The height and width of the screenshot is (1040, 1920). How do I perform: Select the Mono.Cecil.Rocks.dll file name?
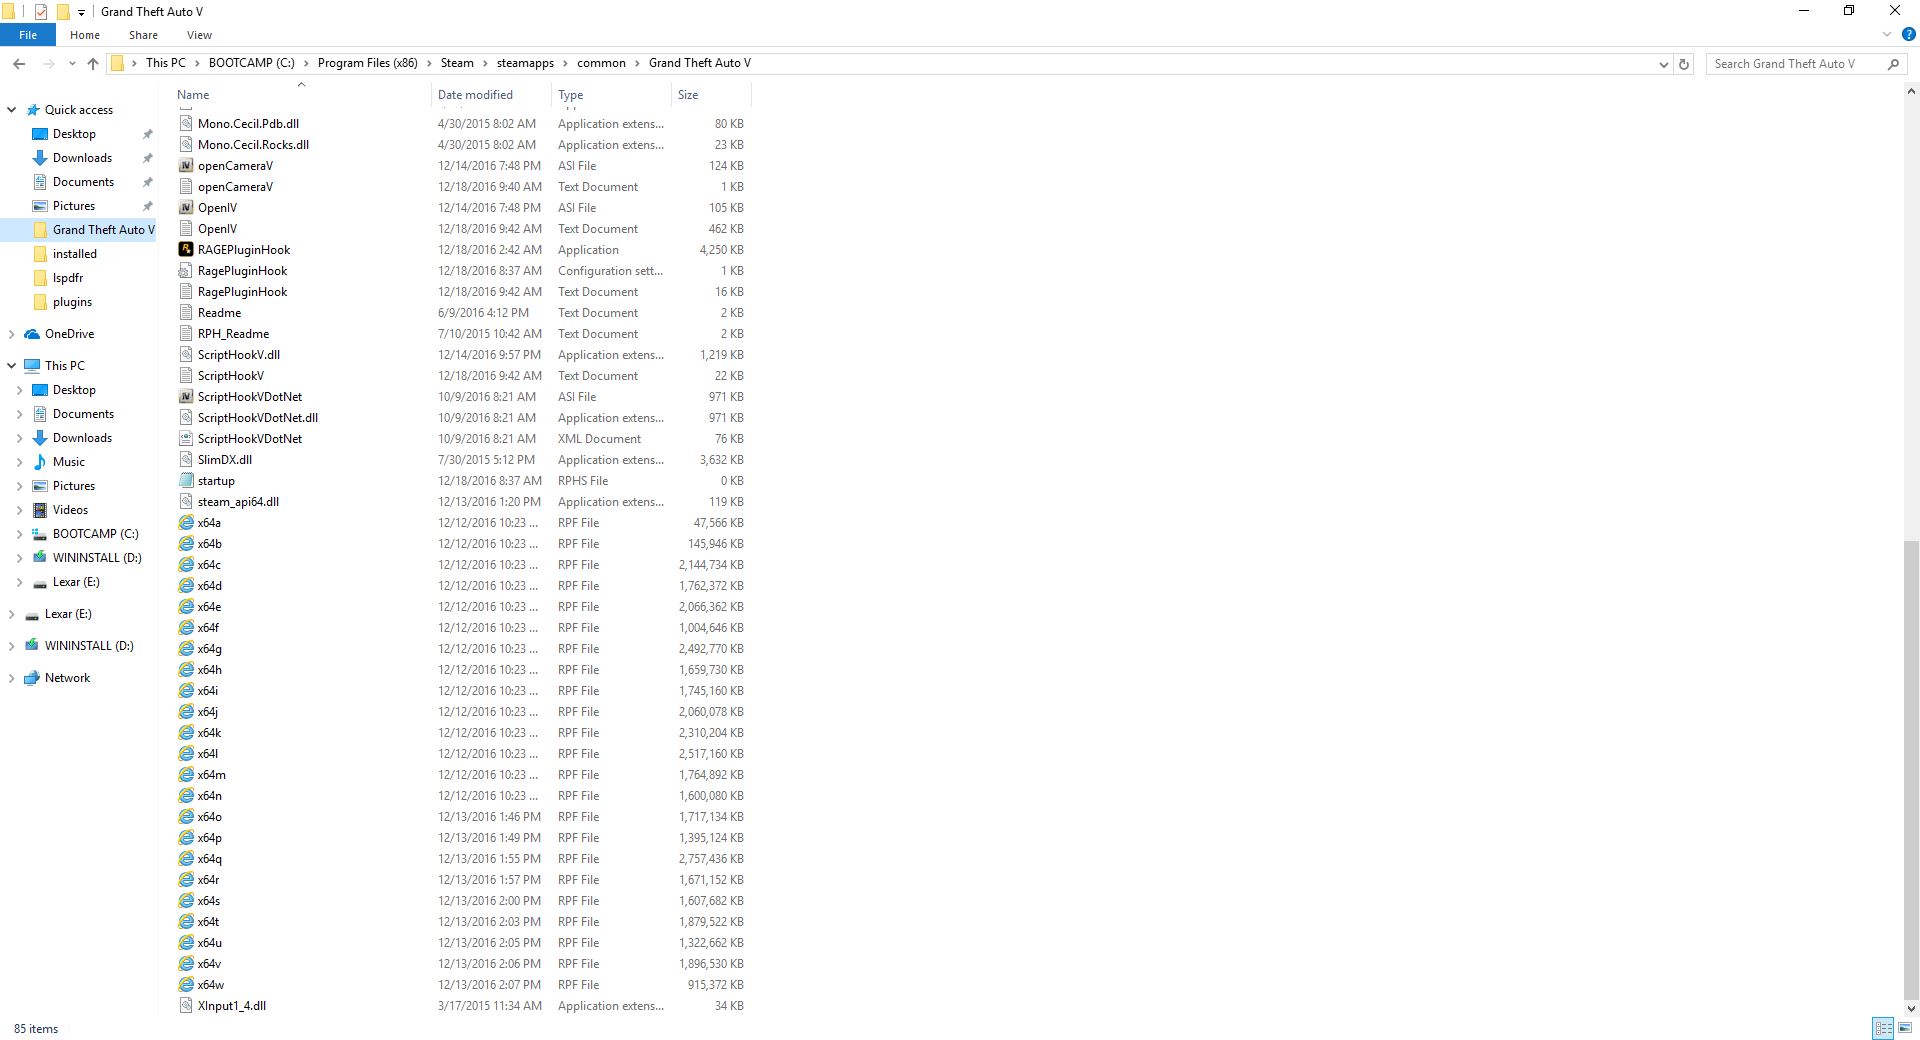point(253,145)
